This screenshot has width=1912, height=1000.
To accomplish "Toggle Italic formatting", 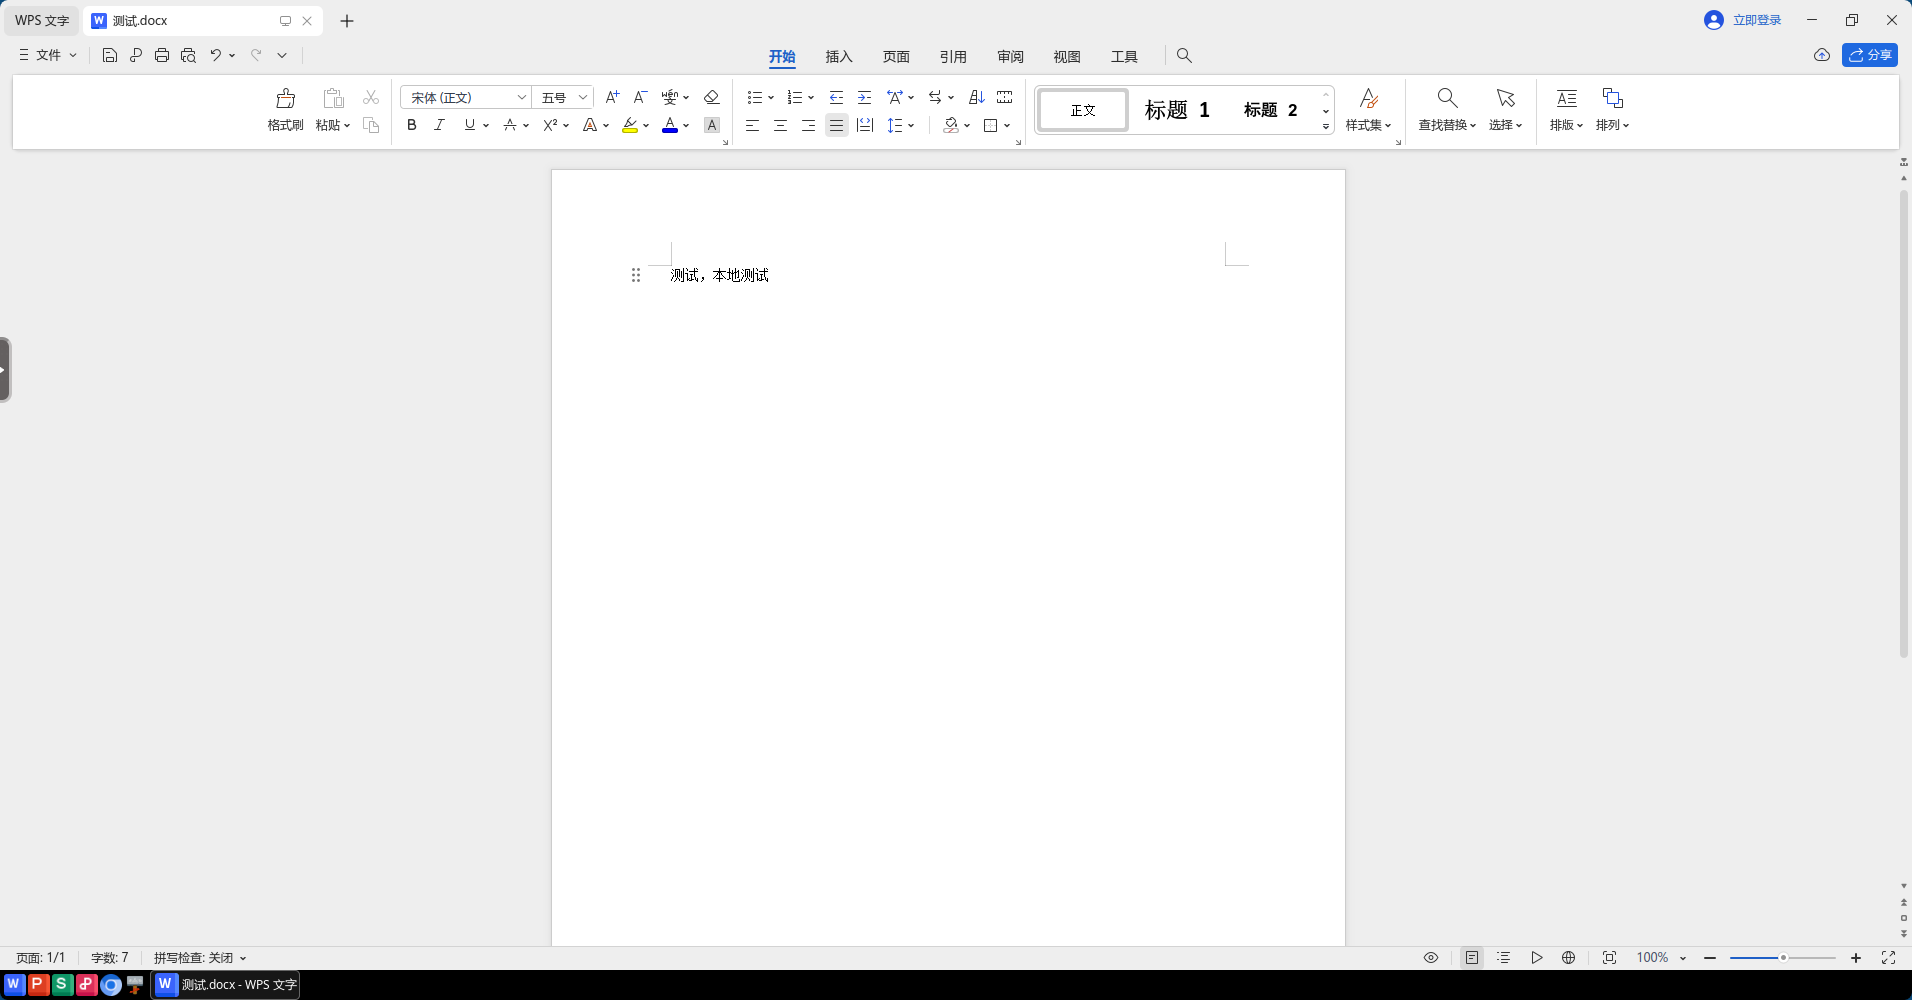I will coord(439,125).
